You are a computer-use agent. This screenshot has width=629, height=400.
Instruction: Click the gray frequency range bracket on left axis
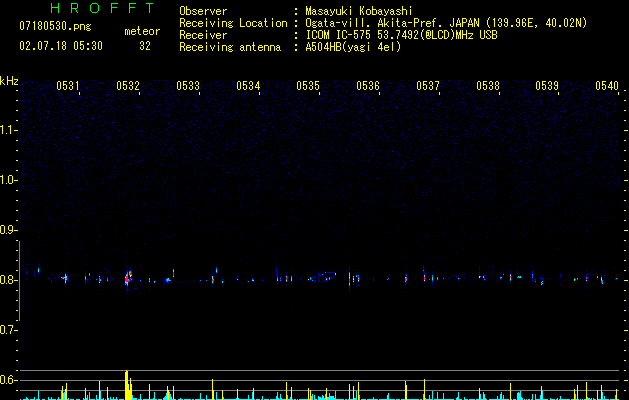pyautogui.click(x=20, y=281)
